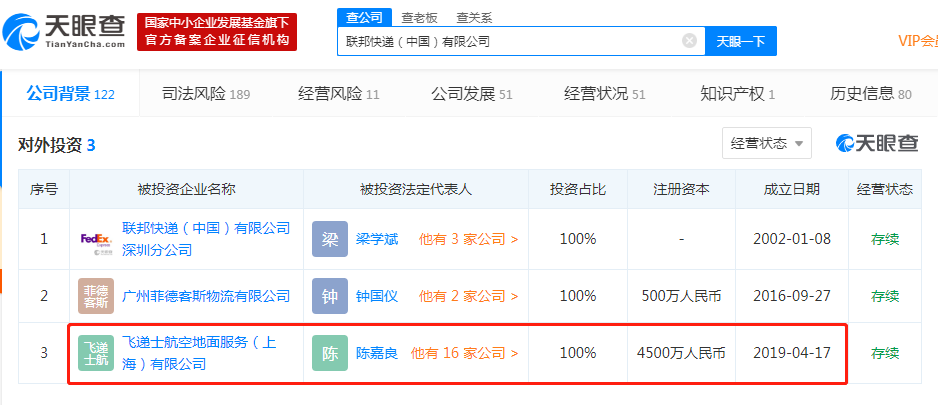
Task: Switch to the 查老板 search tab
Action: click(x=419, y=18)
